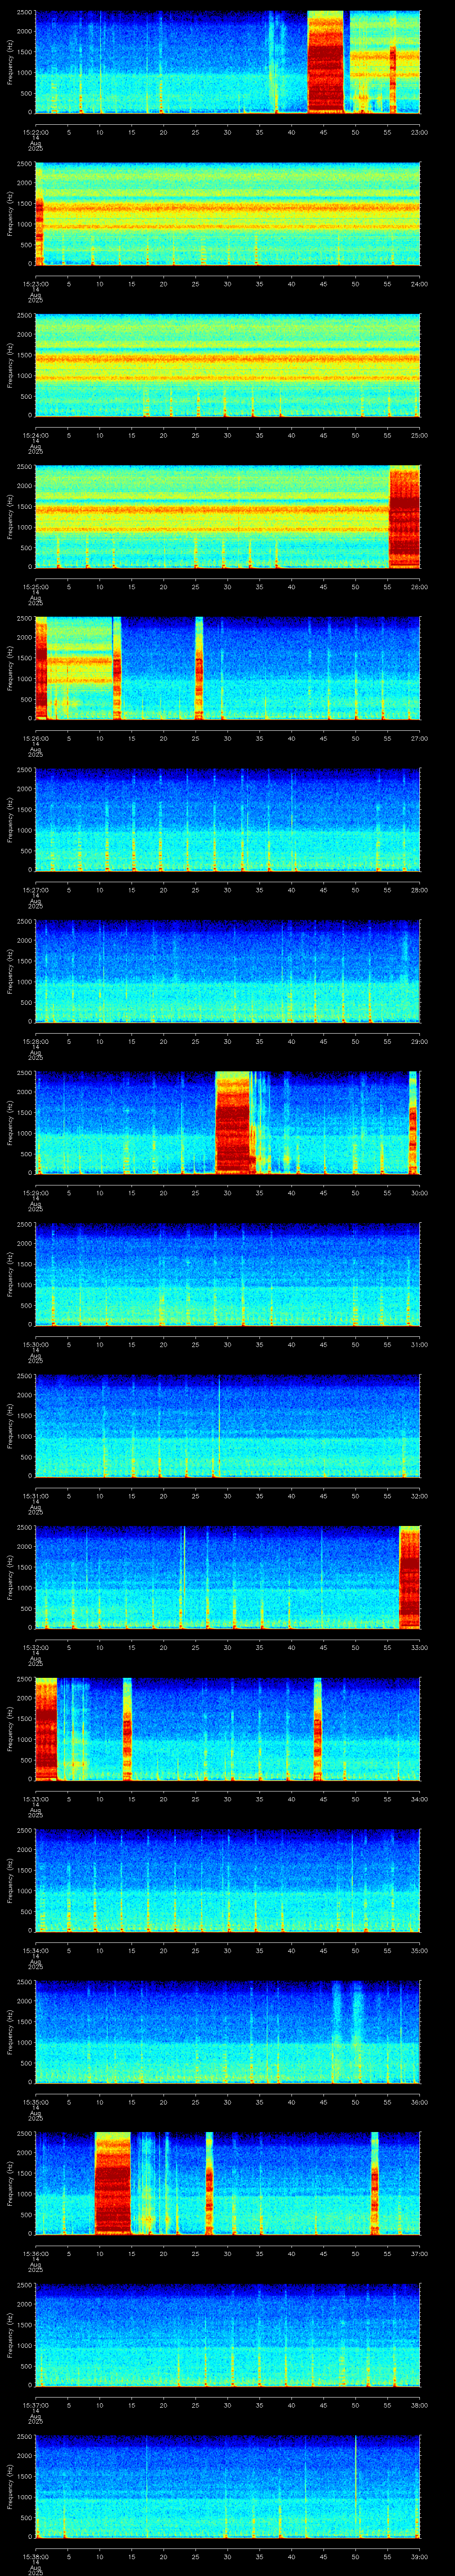Image resolution: width=455 pixels, height=2576 pixels.
Task: Select the spectrogram panel starting at 15:38:00
Action: coord(227,2486)
